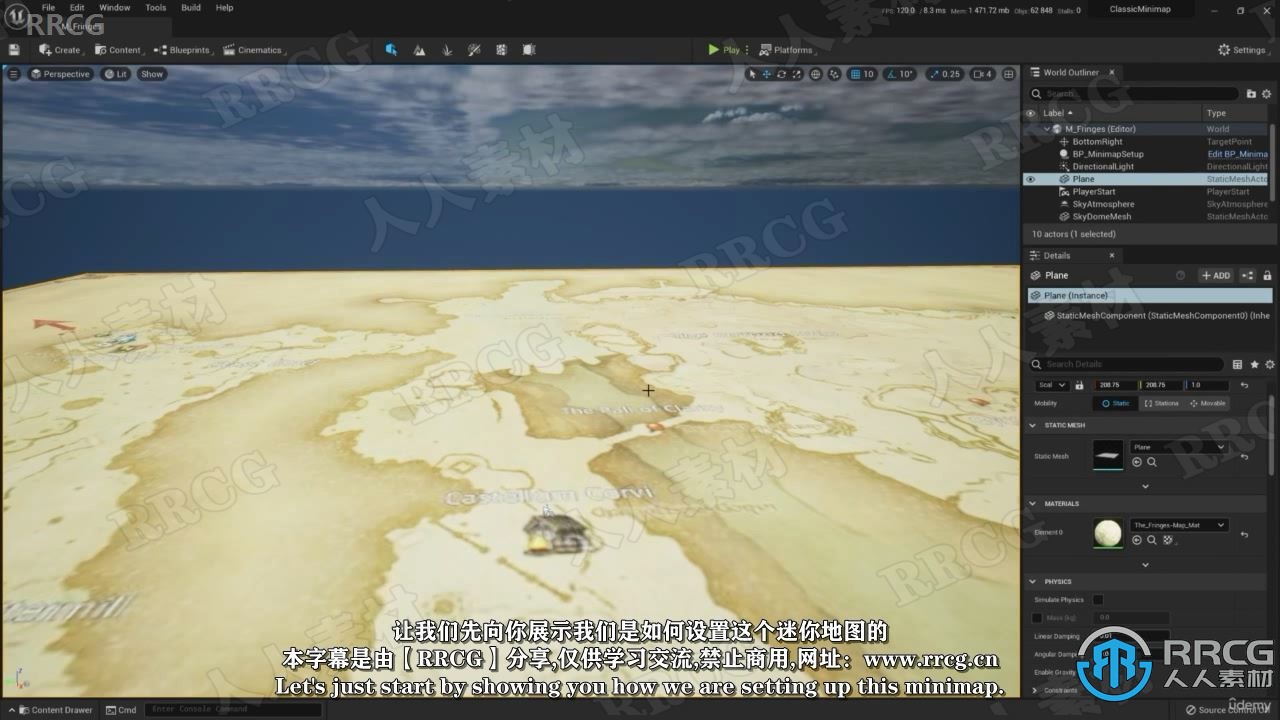Switch to Brush Editing mode icon

click(x=528, y=50)
